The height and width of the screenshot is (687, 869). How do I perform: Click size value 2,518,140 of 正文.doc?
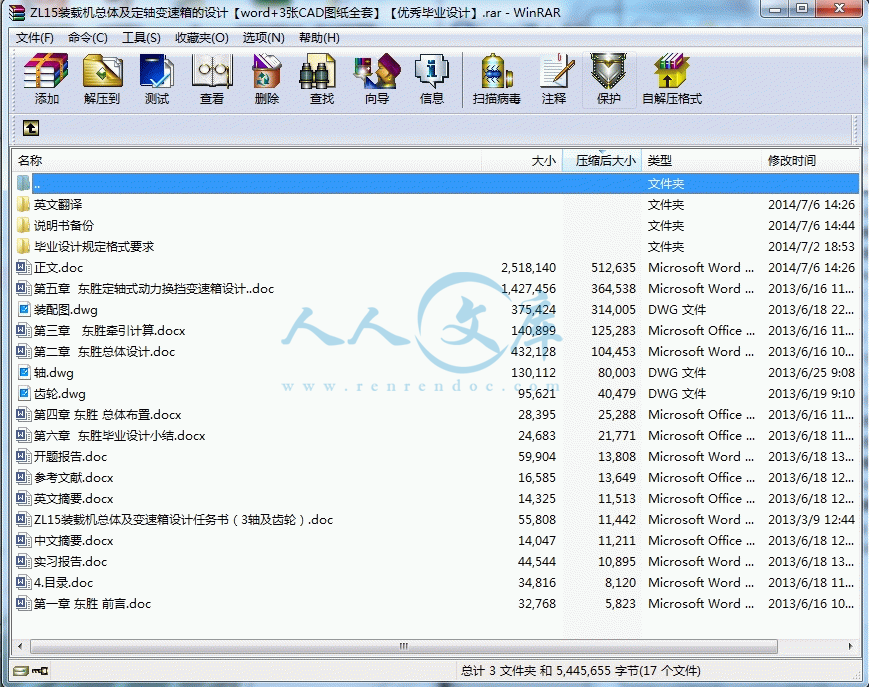point(528,268)
